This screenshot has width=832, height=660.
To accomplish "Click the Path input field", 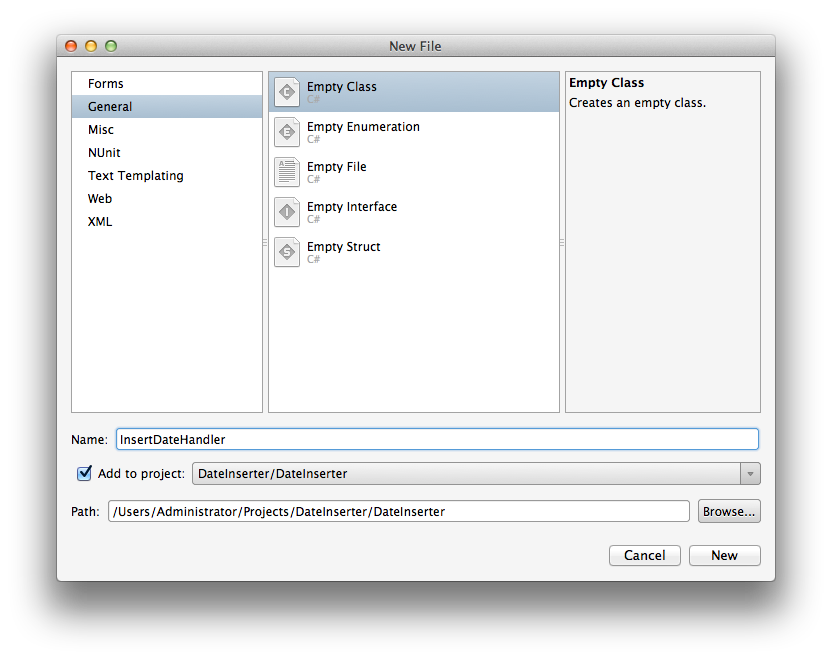I will coord(400,511).
